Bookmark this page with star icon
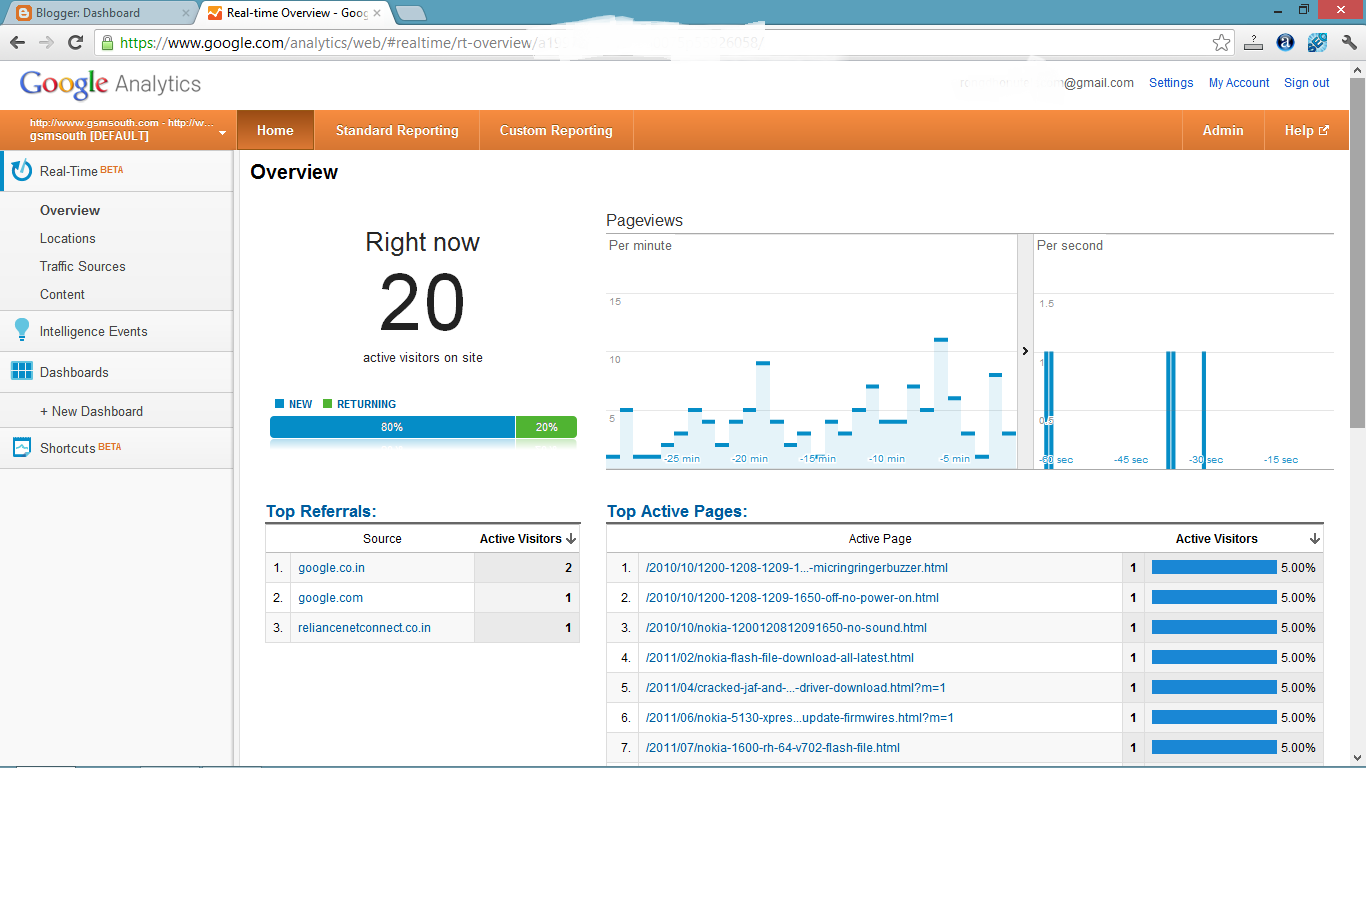The image size is (1366, 900). click(1221, 42)
